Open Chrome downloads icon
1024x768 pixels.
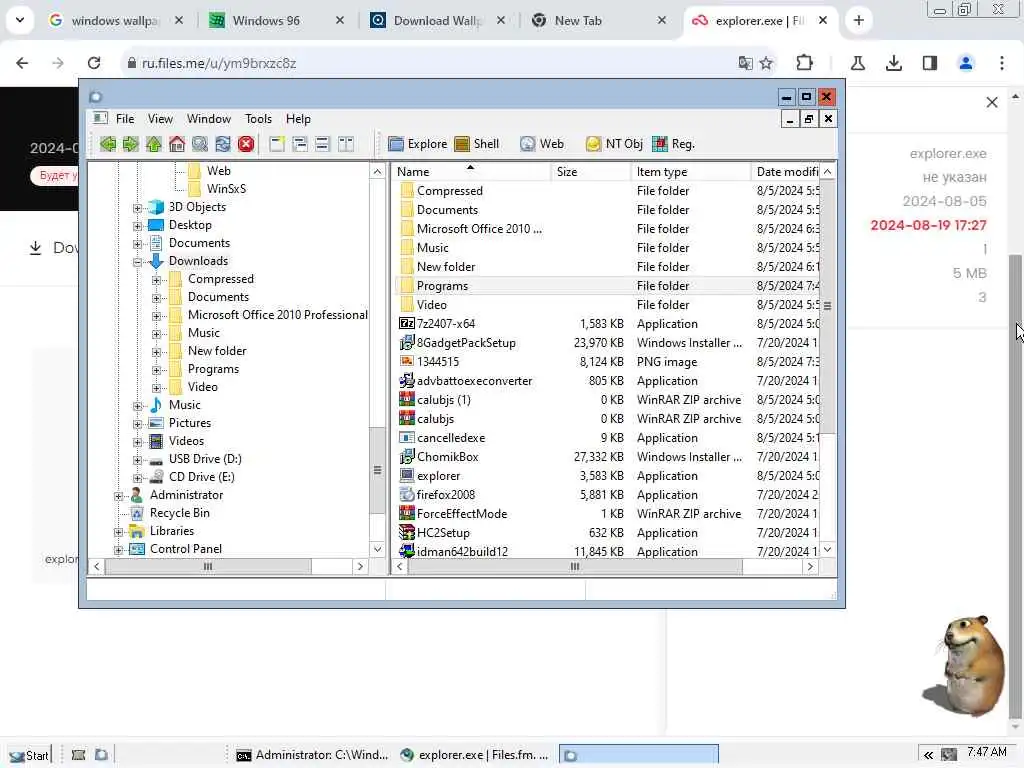(x=893, y=63)
